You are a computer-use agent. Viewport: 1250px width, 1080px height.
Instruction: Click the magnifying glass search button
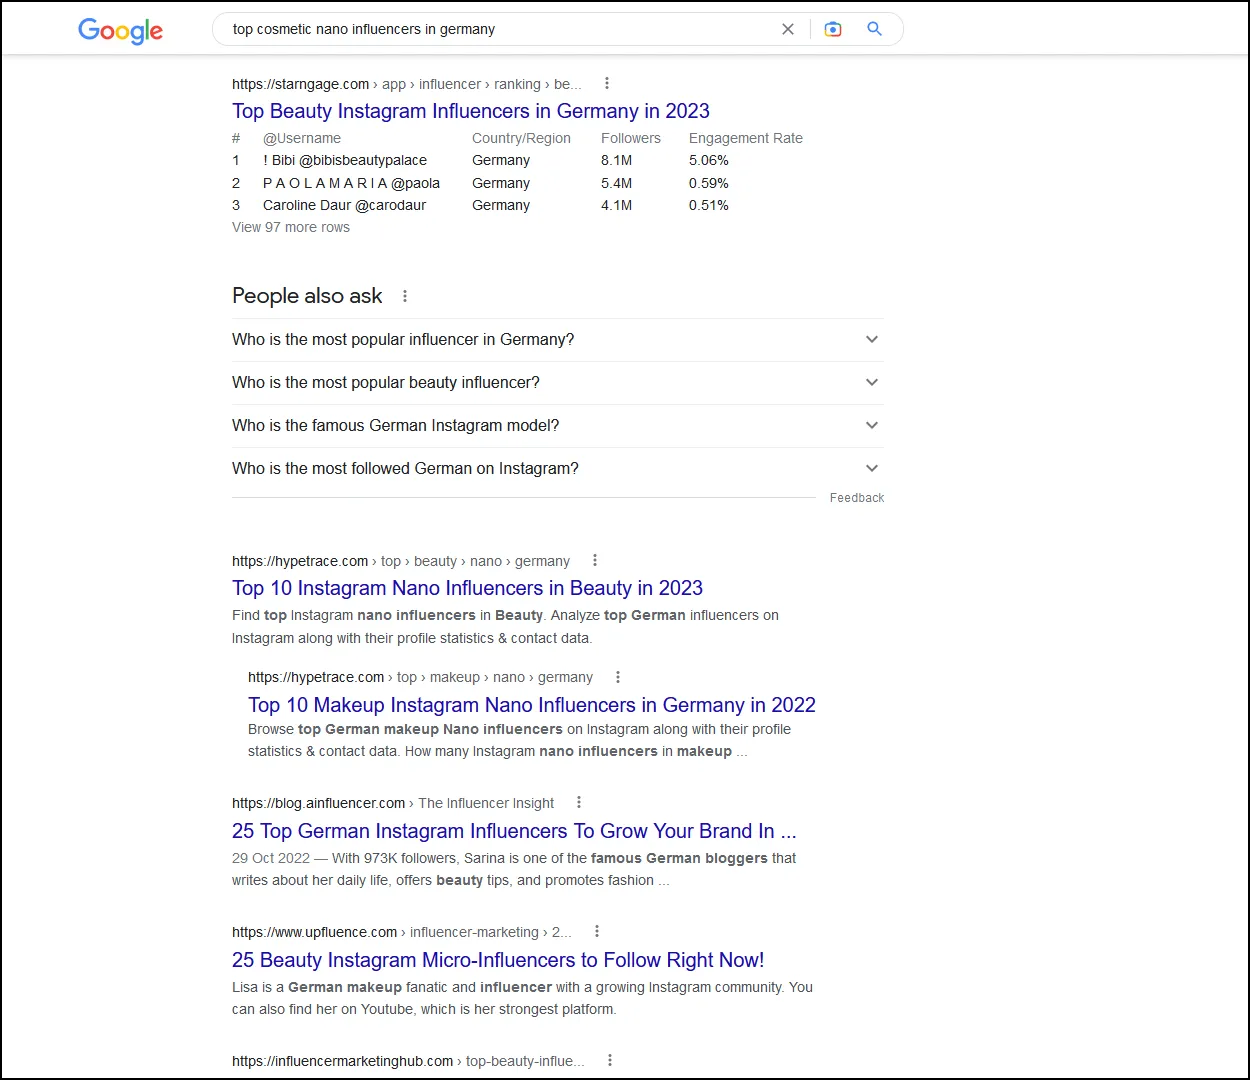[x=874, y=29]
